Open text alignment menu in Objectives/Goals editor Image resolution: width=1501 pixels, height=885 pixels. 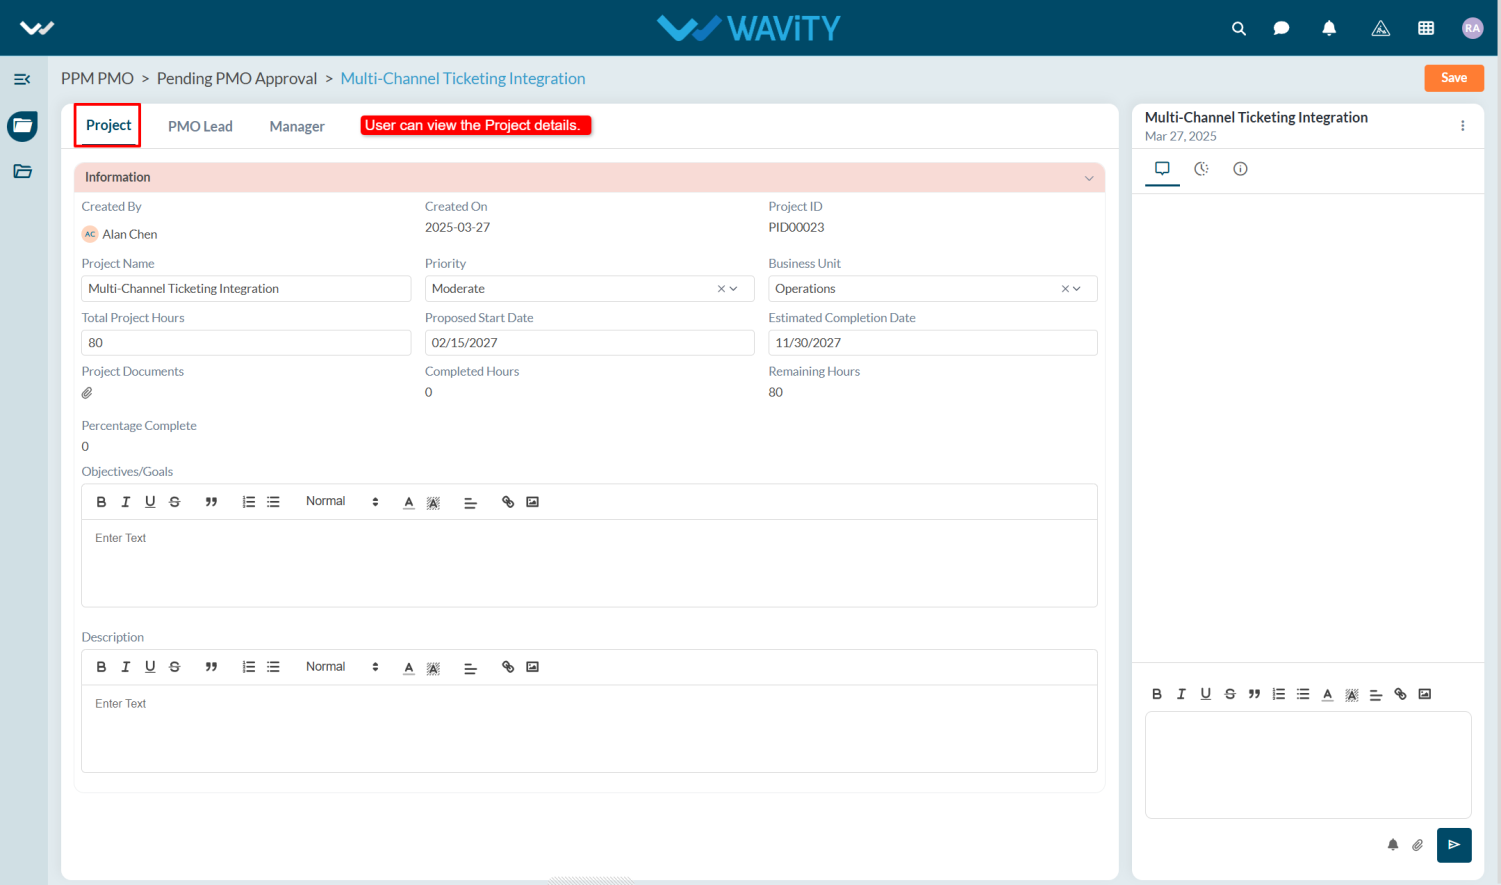click(470, 502)
